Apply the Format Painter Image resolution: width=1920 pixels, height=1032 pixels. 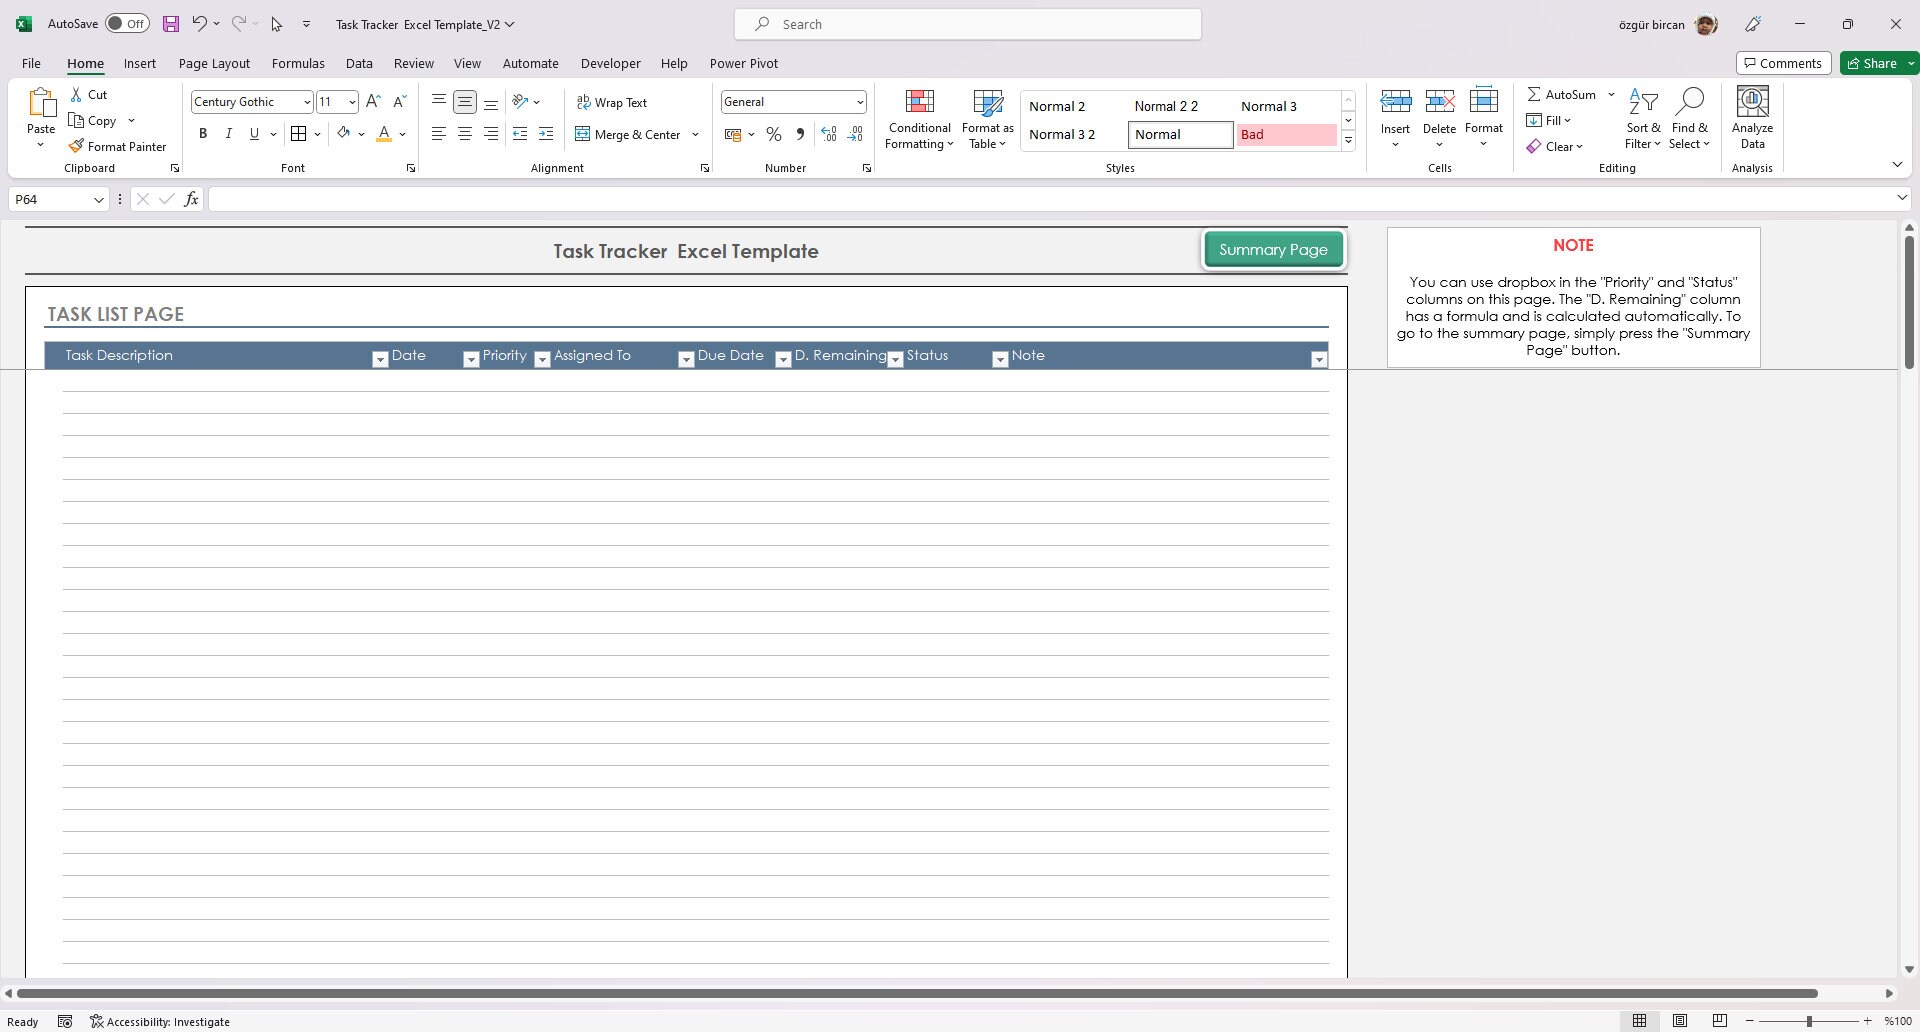click(x=117, y=146)
